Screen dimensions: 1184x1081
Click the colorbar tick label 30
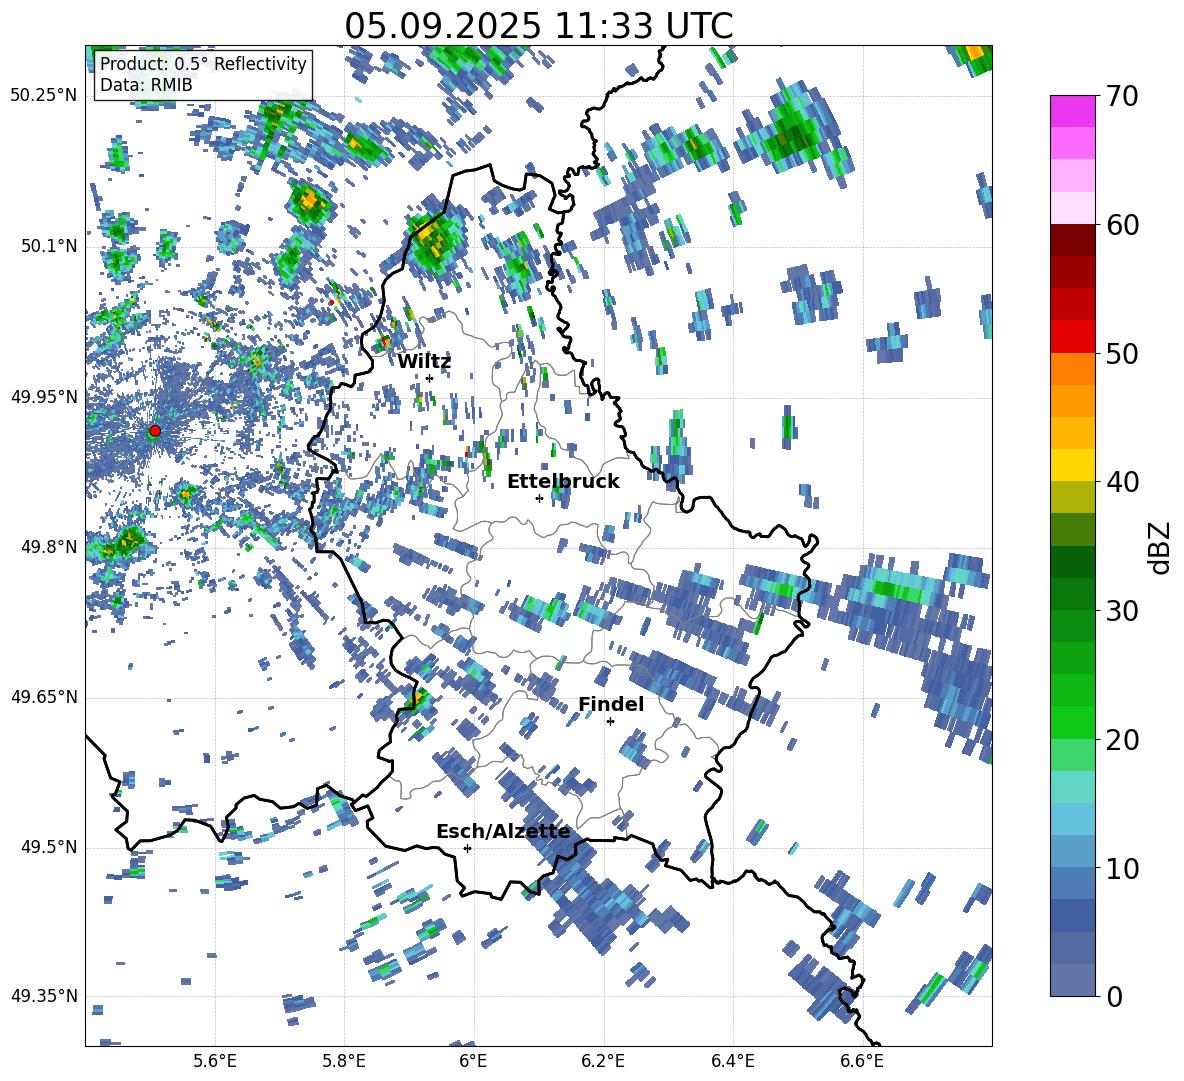coord(1122,611)
